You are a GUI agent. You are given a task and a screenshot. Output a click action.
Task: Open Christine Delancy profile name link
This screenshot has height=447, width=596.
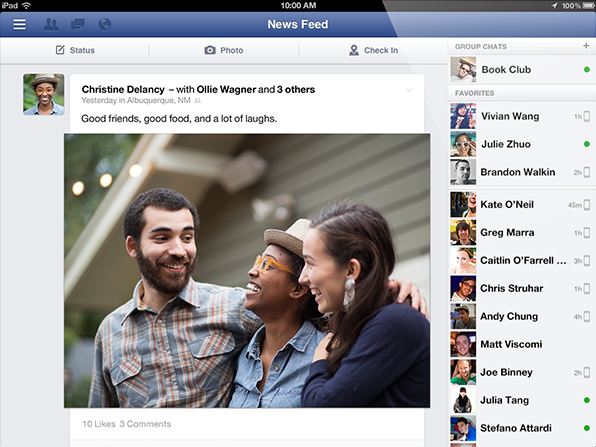(123, 89)
